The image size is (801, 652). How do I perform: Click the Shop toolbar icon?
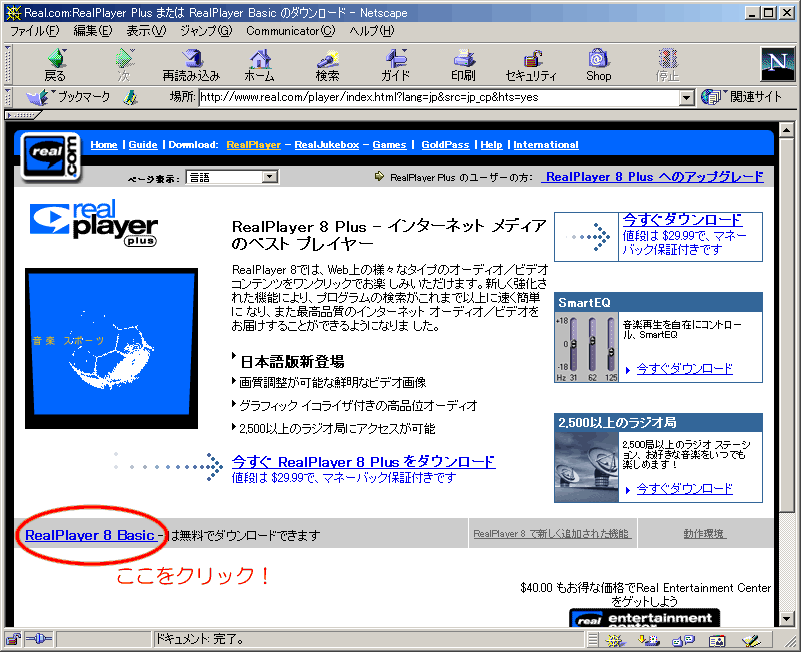pos(599,64)
